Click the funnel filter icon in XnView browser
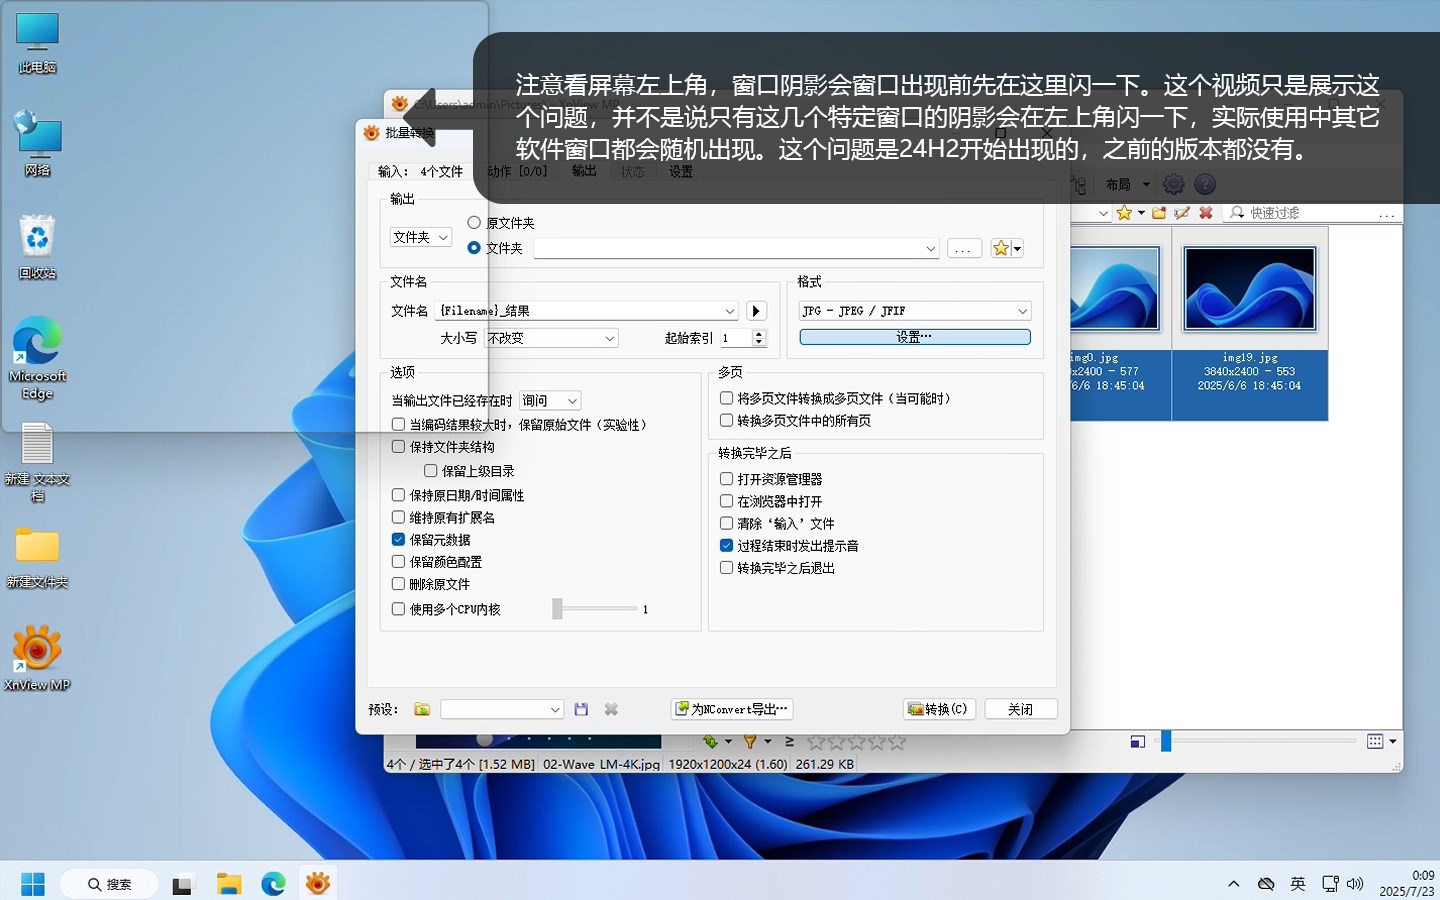 749,741
